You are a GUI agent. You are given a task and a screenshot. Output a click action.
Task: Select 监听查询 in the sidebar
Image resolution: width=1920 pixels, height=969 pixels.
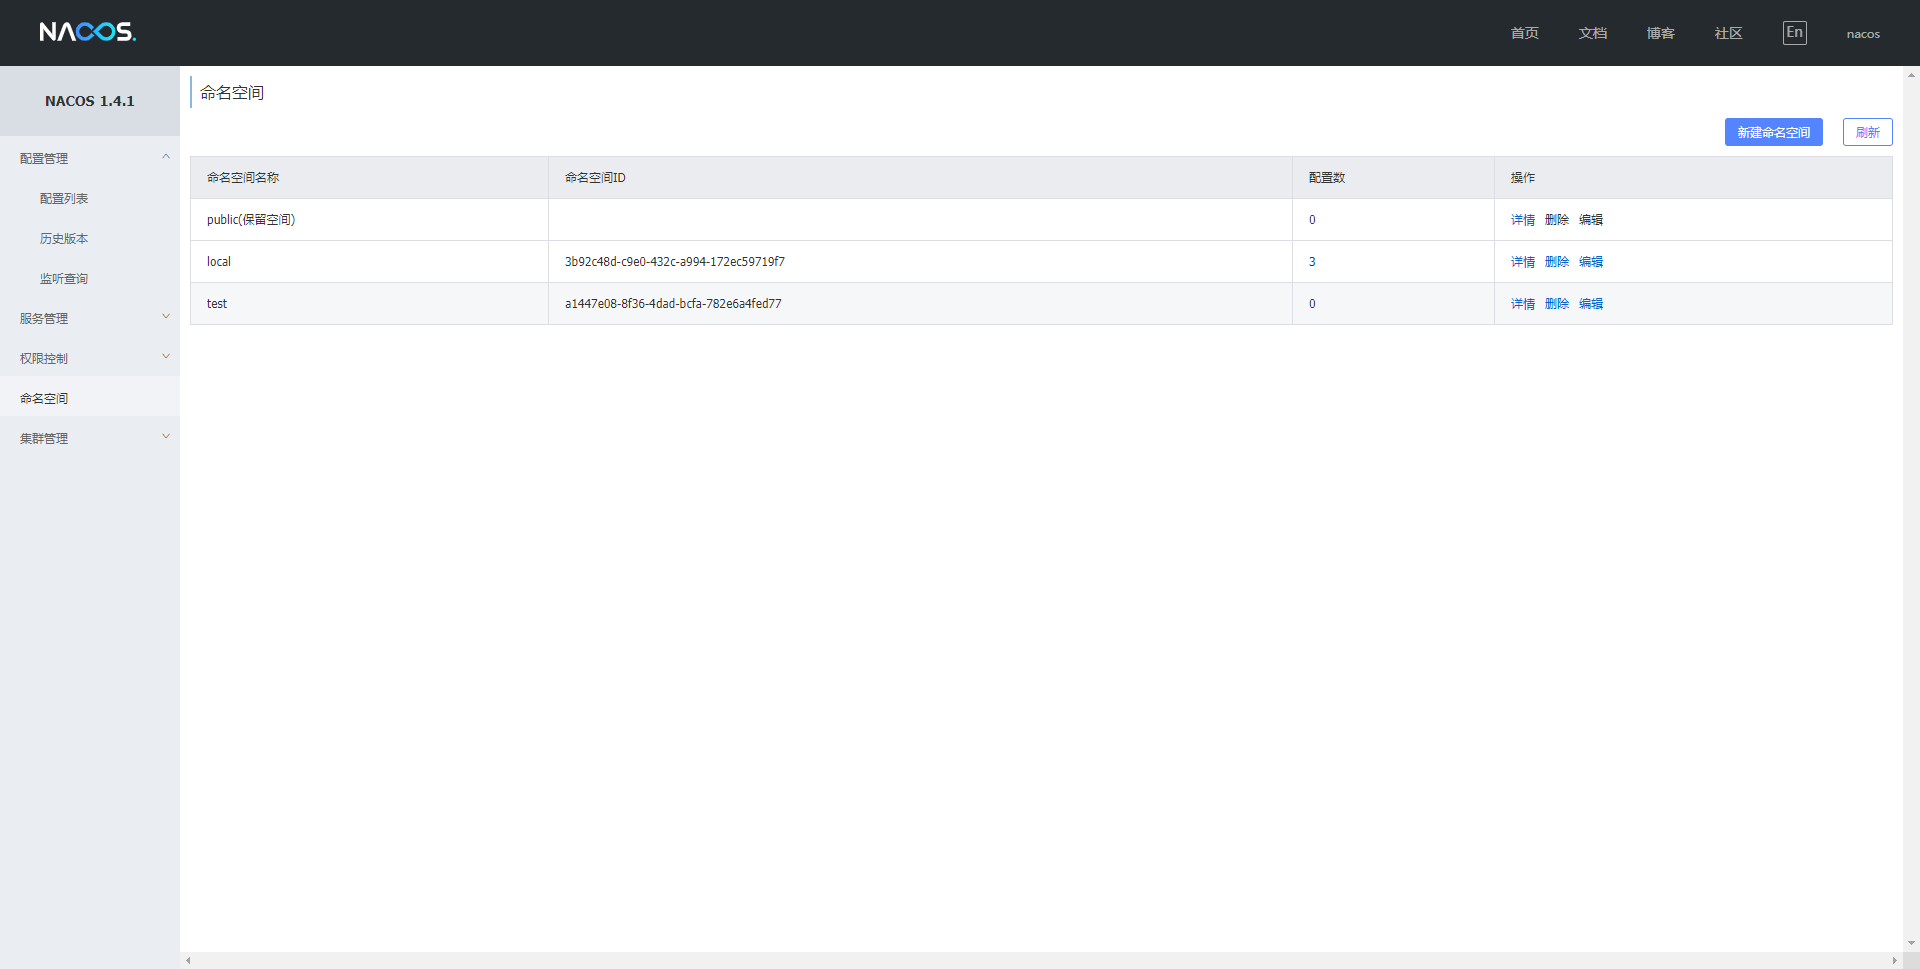[63, 278]
